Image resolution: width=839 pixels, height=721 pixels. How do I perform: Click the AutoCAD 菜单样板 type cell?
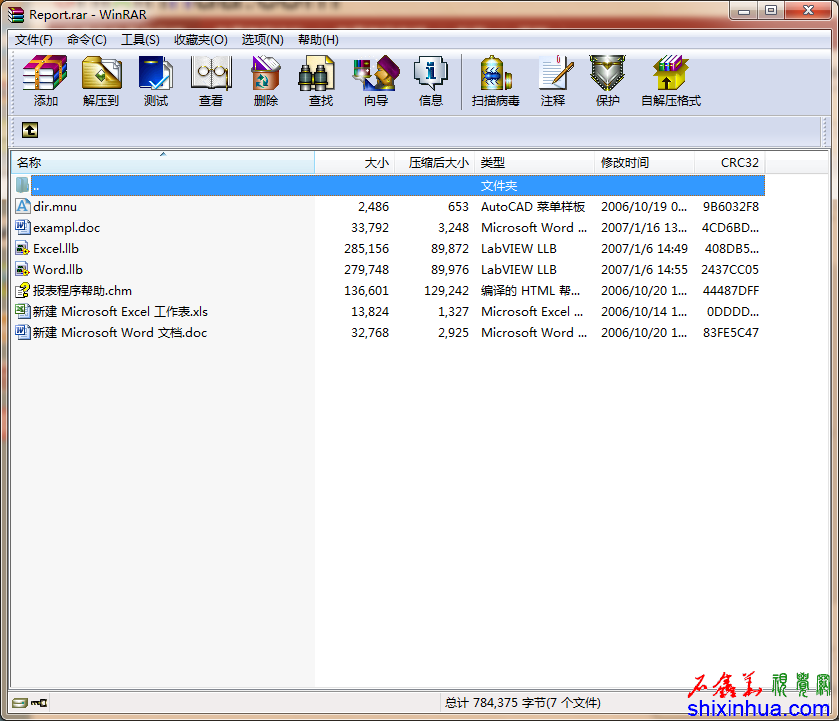[x=533, y=207]
